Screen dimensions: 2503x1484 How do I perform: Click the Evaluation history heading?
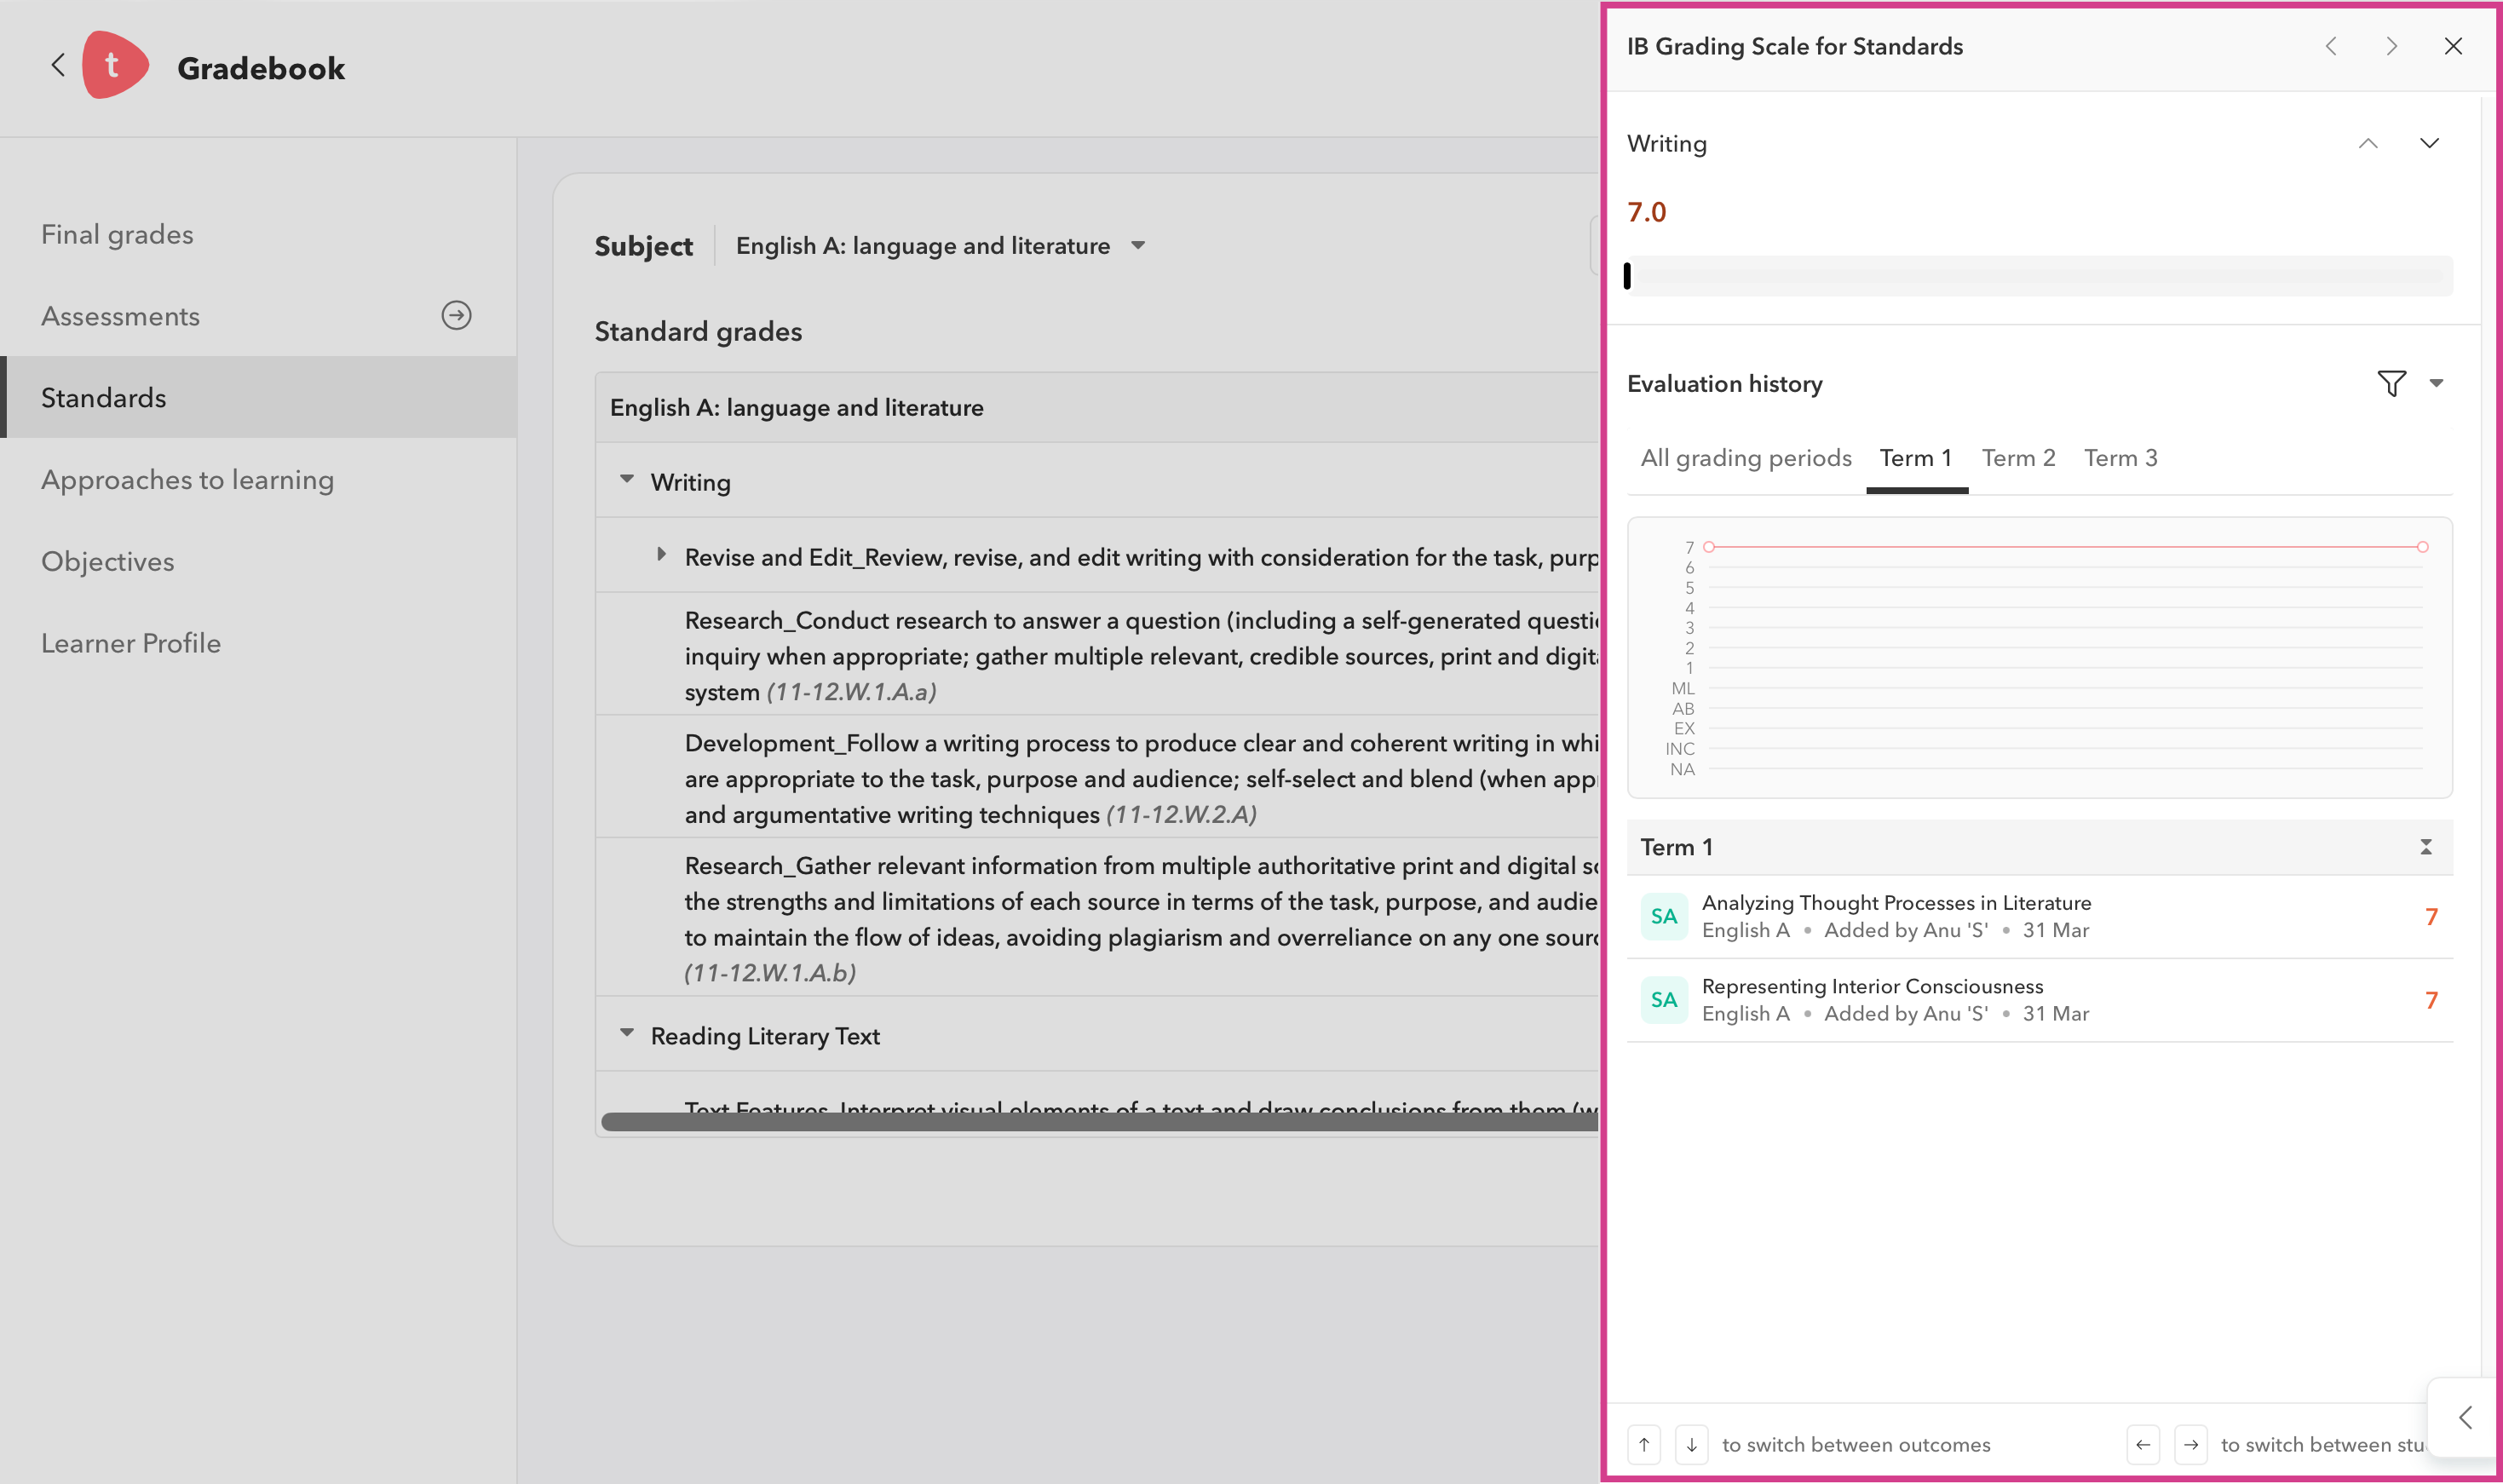tap(1725, 384)
